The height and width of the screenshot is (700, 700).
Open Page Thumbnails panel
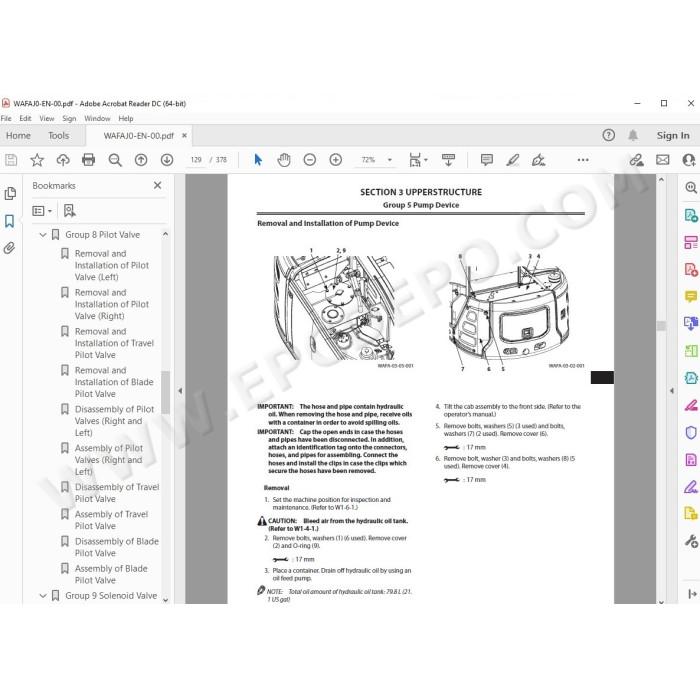pyautogui.click(x=10, y=194)
